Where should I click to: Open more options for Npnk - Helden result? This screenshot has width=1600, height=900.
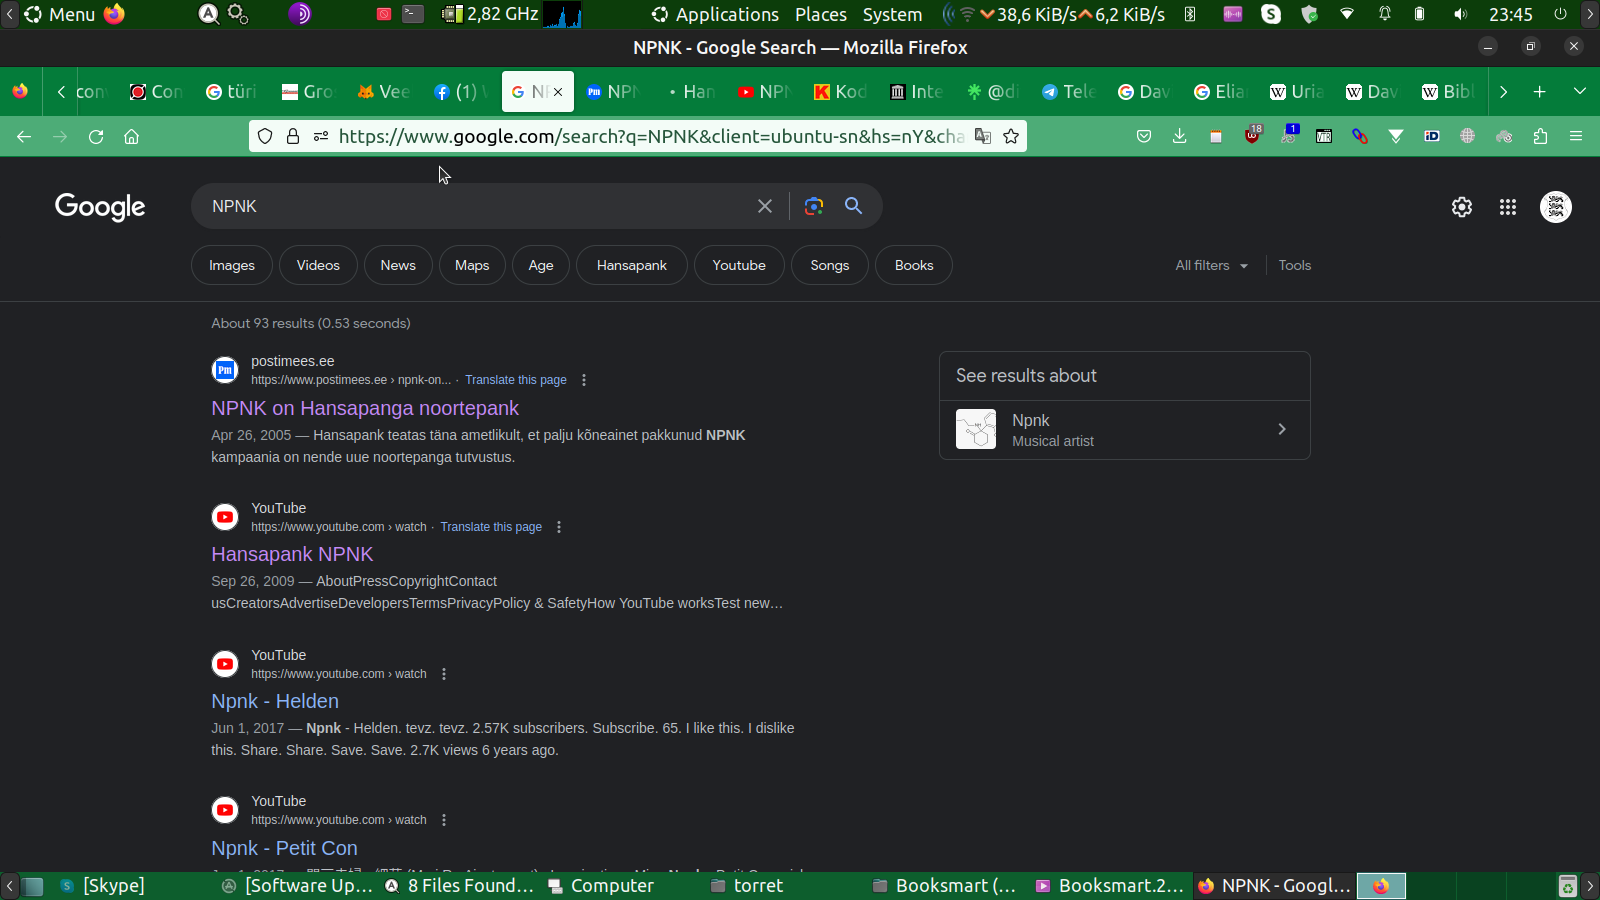pos(444,674)
